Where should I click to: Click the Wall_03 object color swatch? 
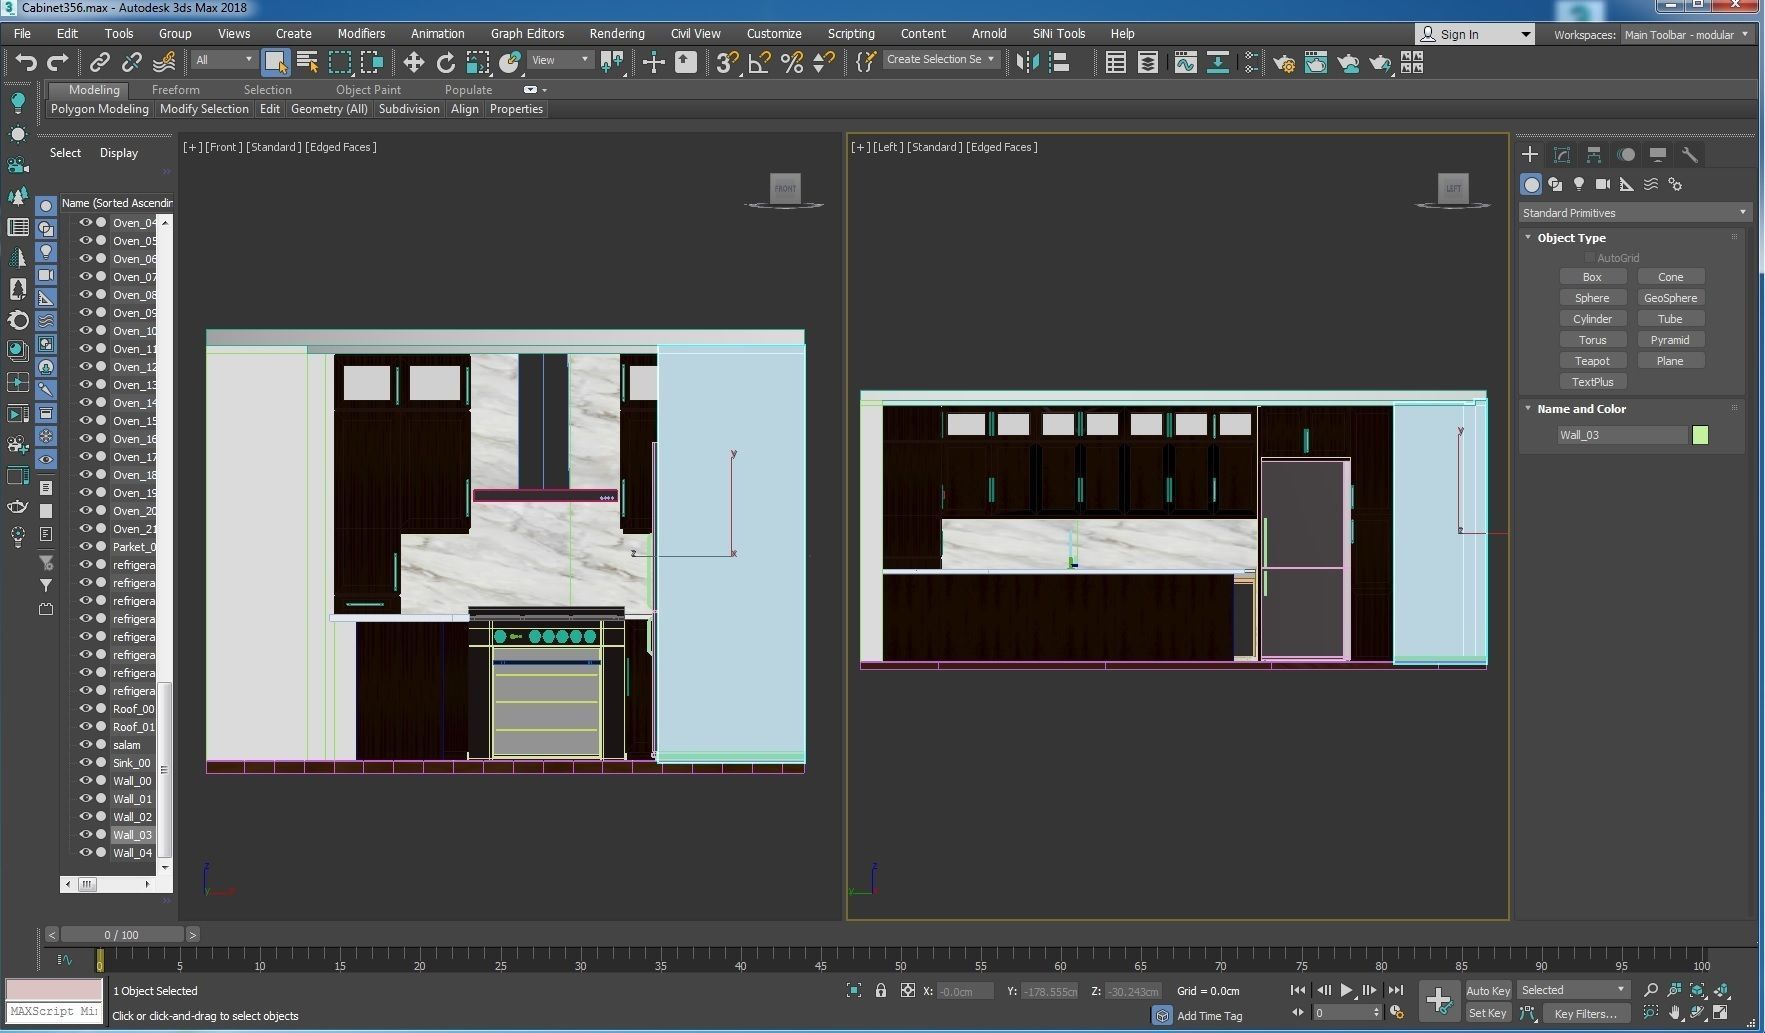[1700, 435]
